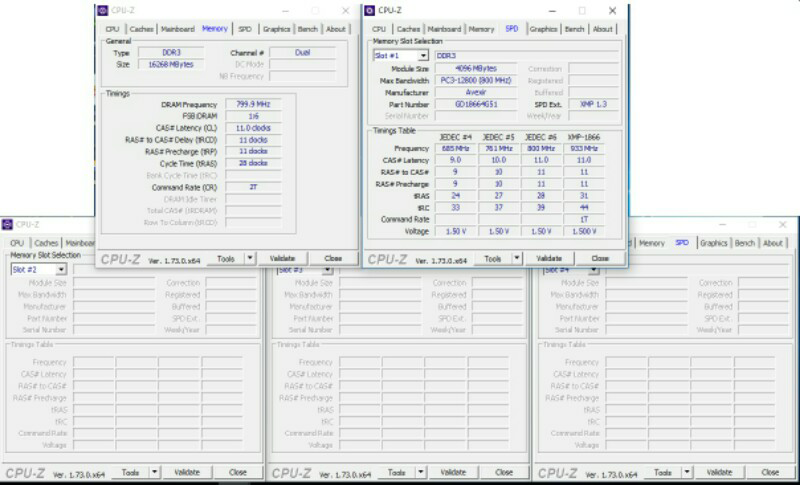Open CPU tab in the Slot #2 window
This screenshot has width=800, height=485.
pyautogui.click(x=17, y=243)
